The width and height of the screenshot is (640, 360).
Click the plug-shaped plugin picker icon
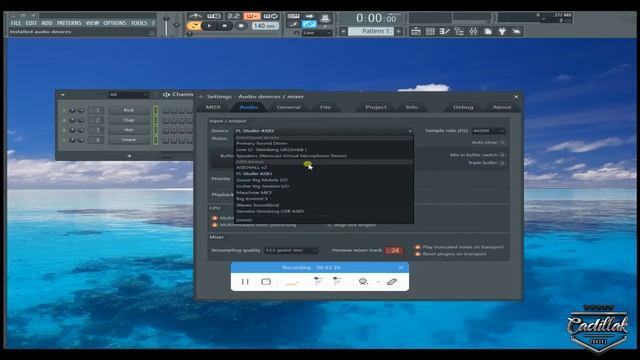coord(502,31)
